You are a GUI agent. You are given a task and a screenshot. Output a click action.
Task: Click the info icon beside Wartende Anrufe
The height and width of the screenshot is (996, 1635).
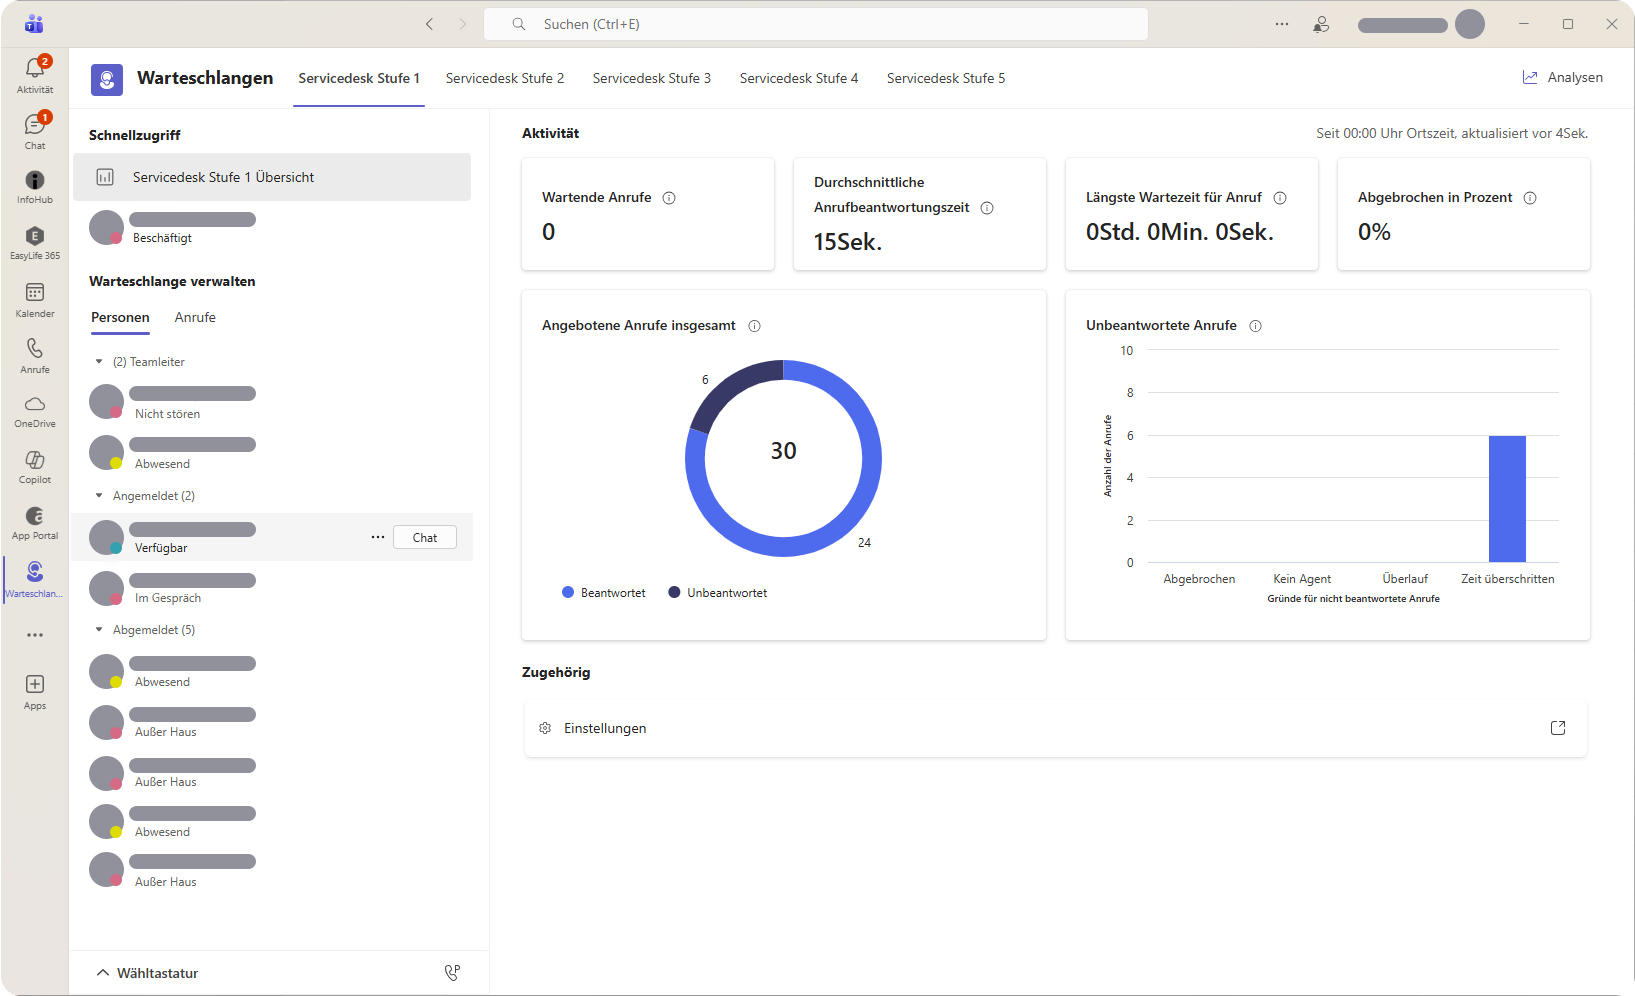669,198
